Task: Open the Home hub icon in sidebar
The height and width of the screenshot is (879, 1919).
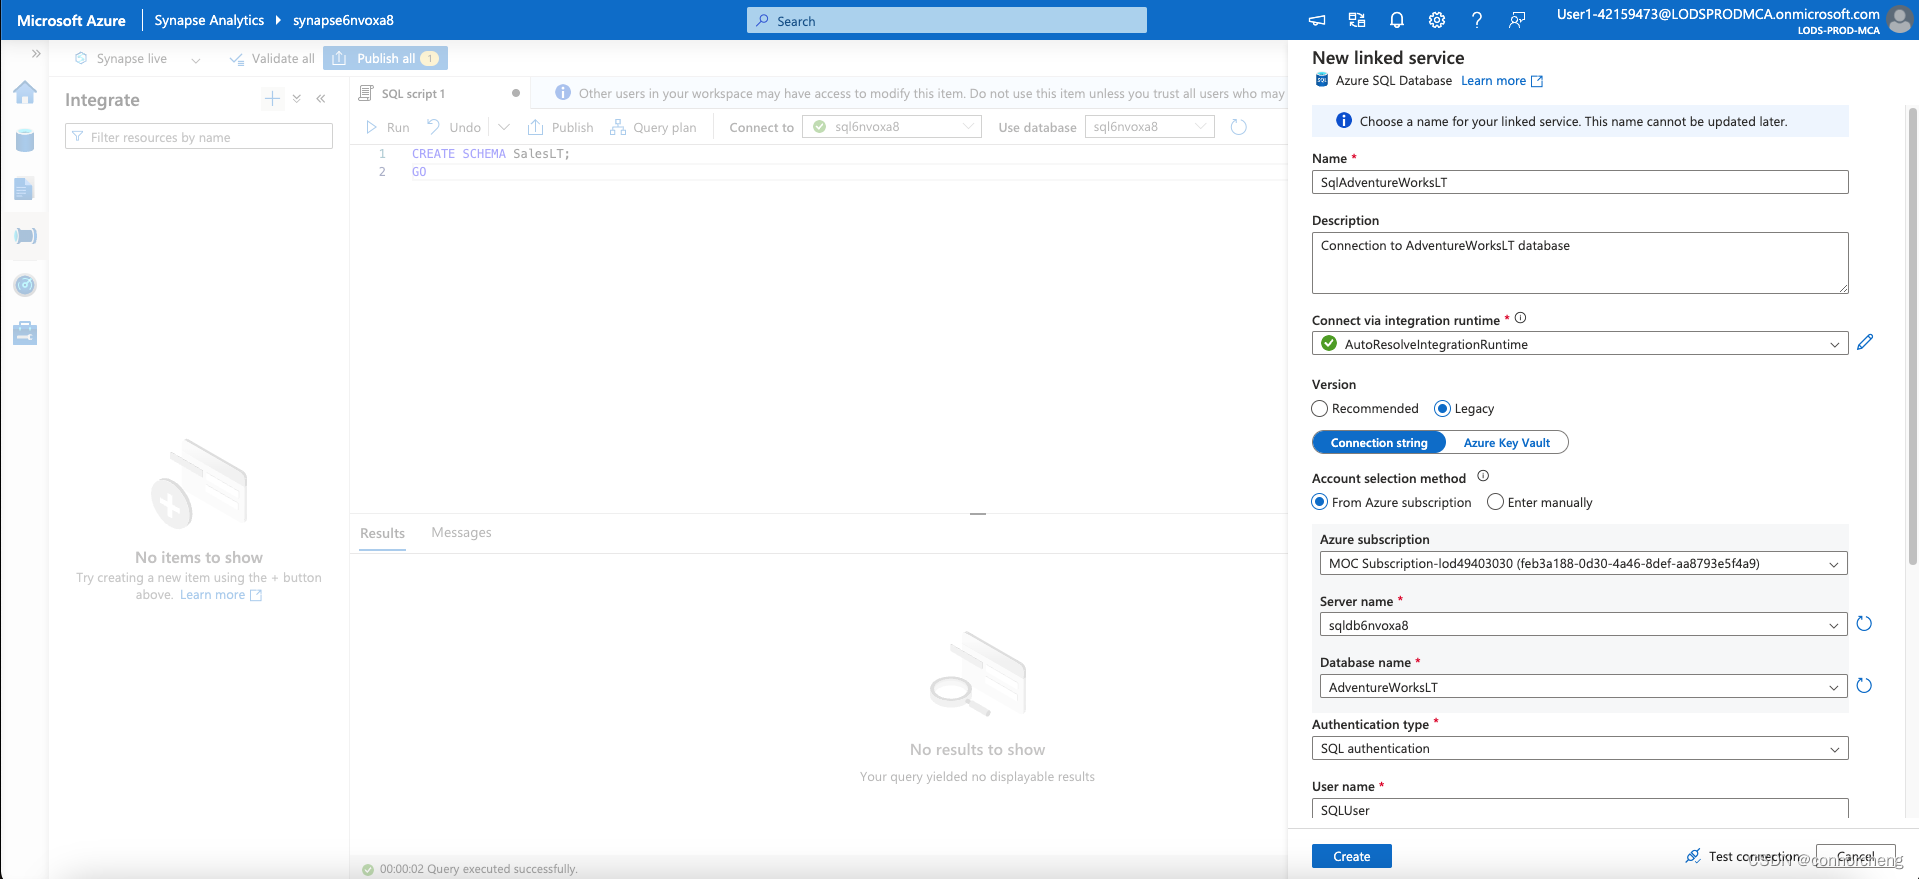Action: [x=25, y=93]
